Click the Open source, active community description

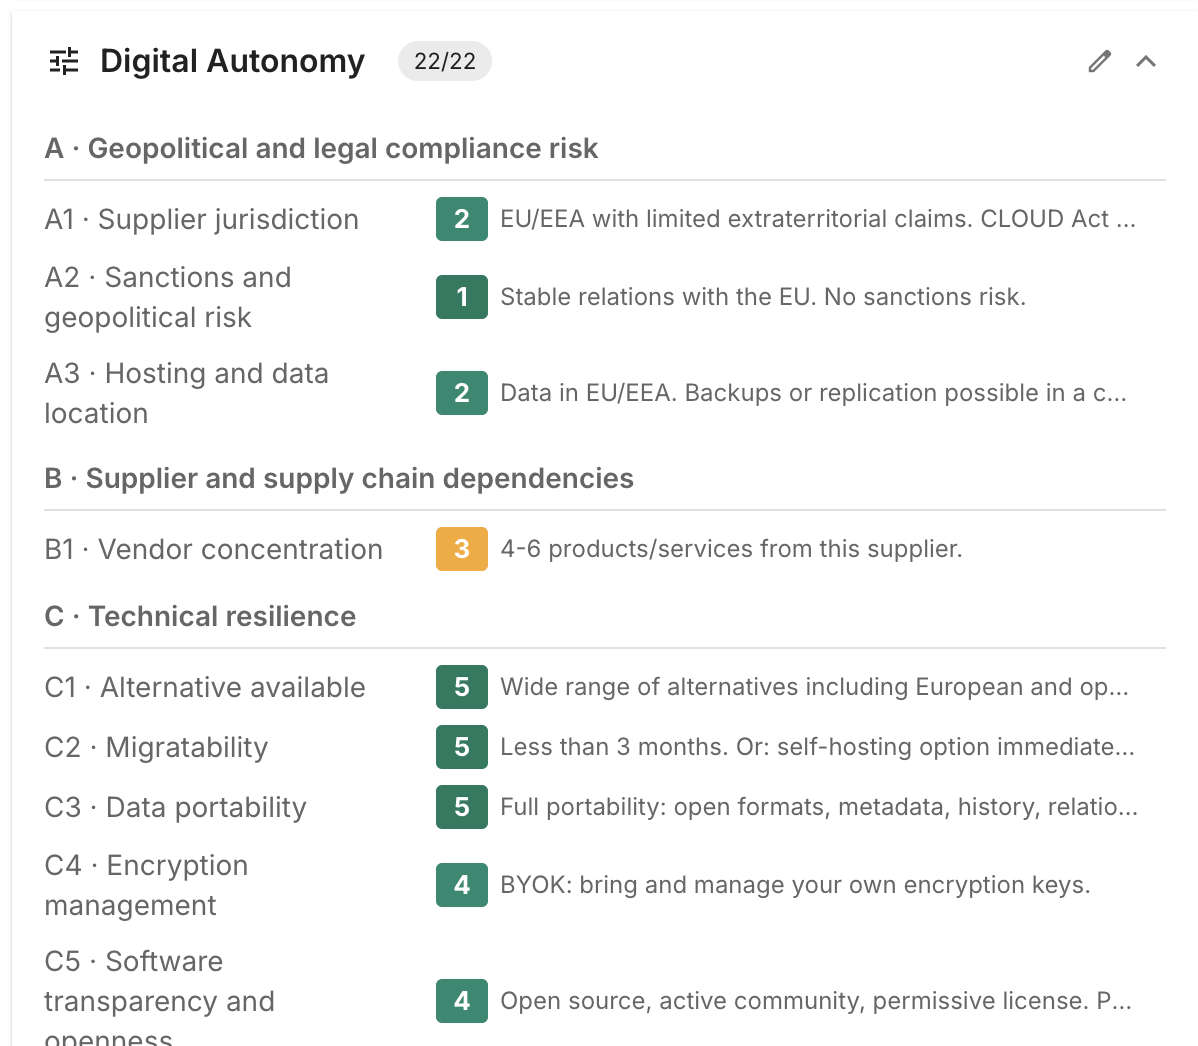pyautogui.click(x=816, y=1001)
